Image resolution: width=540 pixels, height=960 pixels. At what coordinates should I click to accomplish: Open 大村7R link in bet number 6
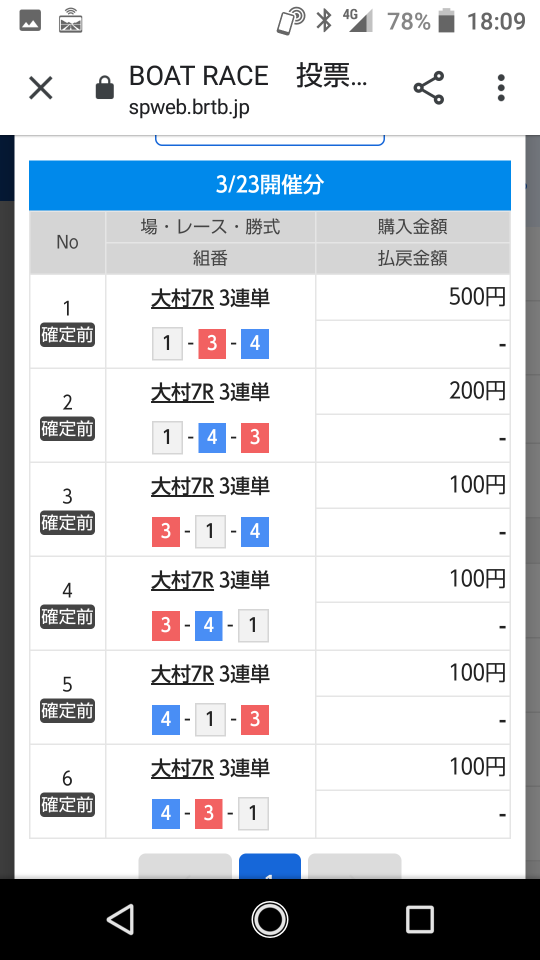[x=182, y=768]
